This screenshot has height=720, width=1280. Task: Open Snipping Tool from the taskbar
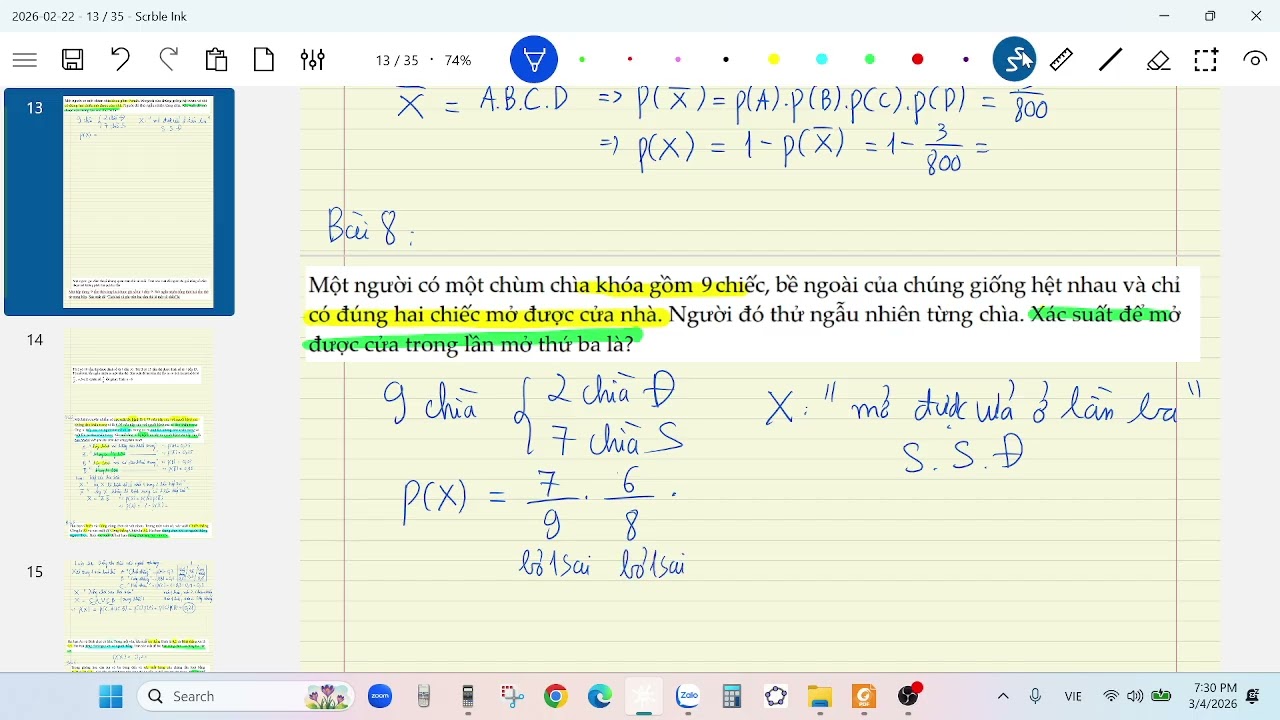point(512,696)
